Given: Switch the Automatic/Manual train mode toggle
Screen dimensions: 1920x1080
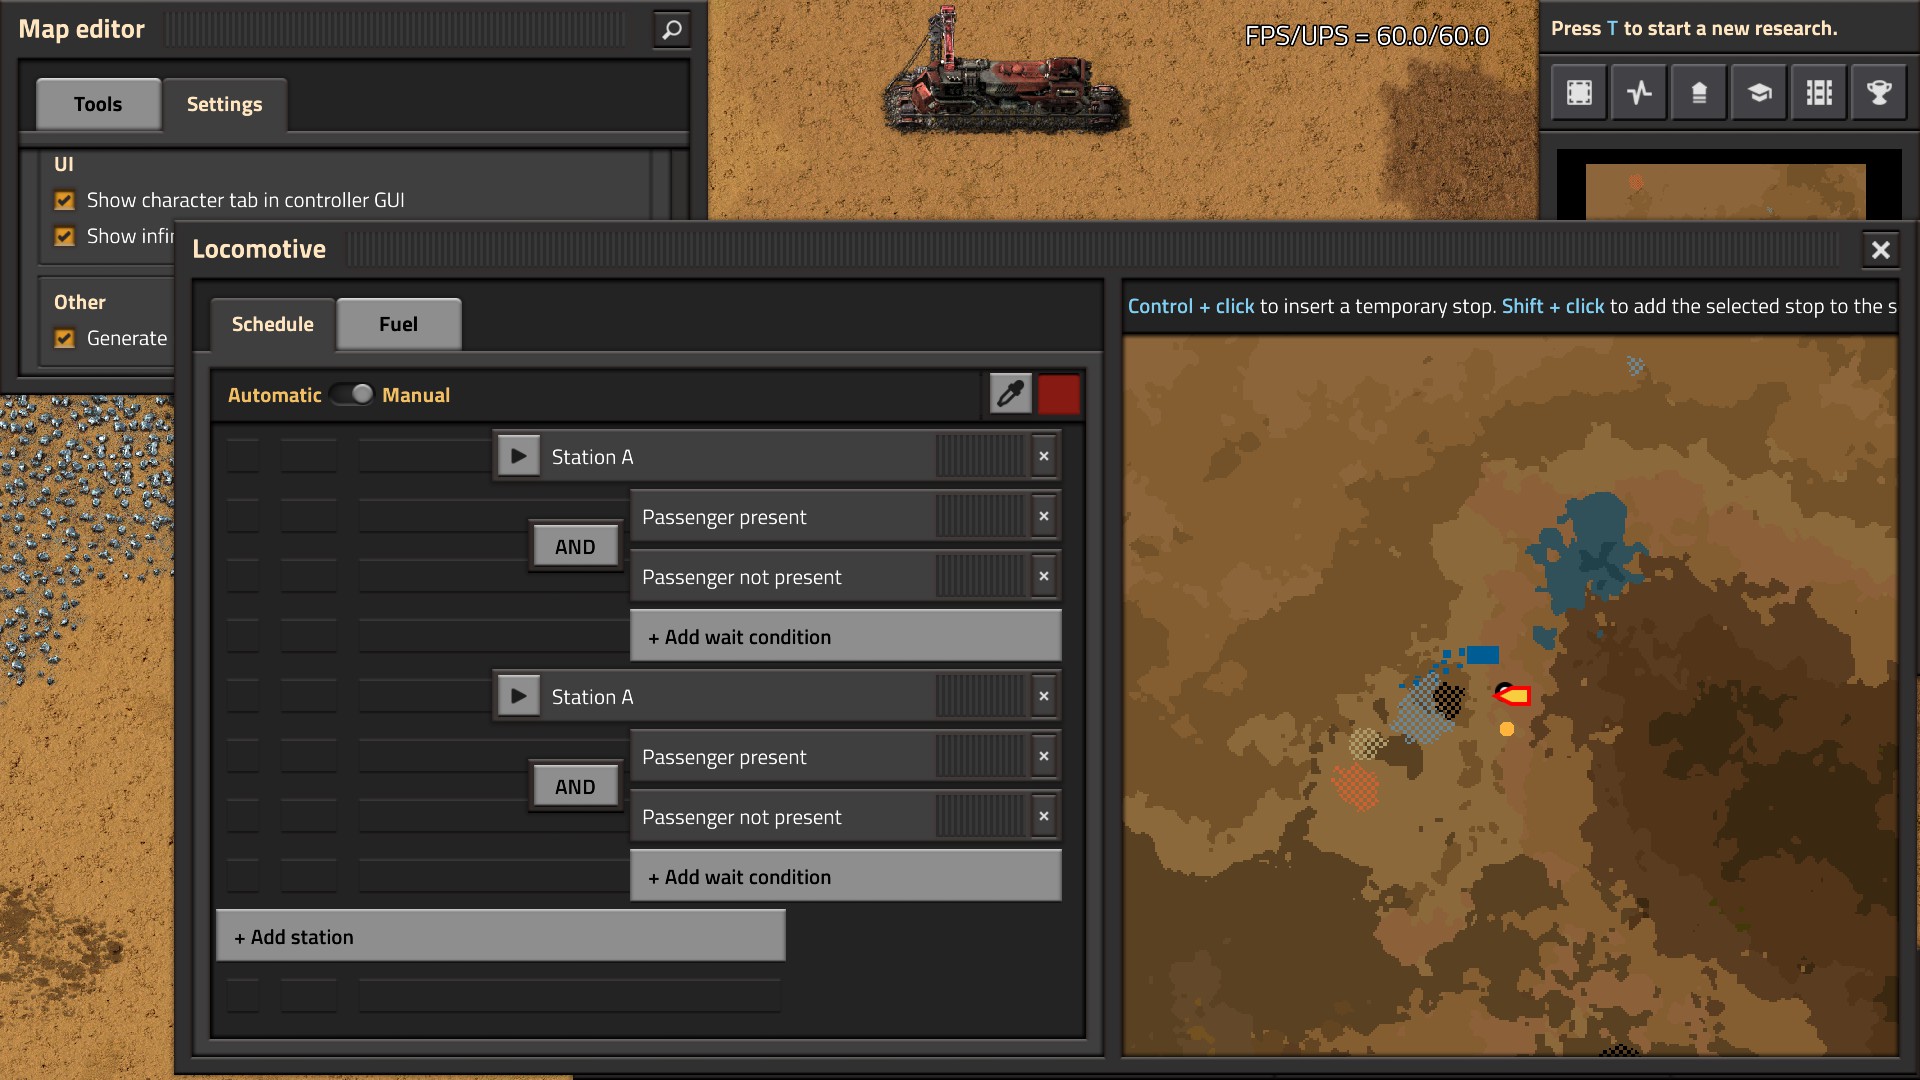Looking at the screenshot, I should pos(352,394).
